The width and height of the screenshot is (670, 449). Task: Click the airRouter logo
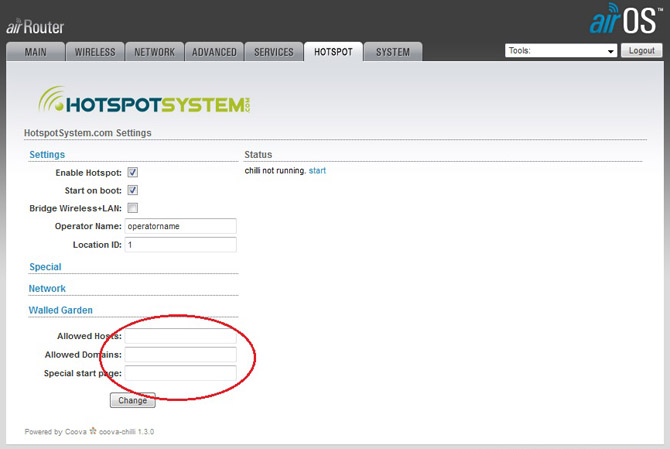(35, 27)
